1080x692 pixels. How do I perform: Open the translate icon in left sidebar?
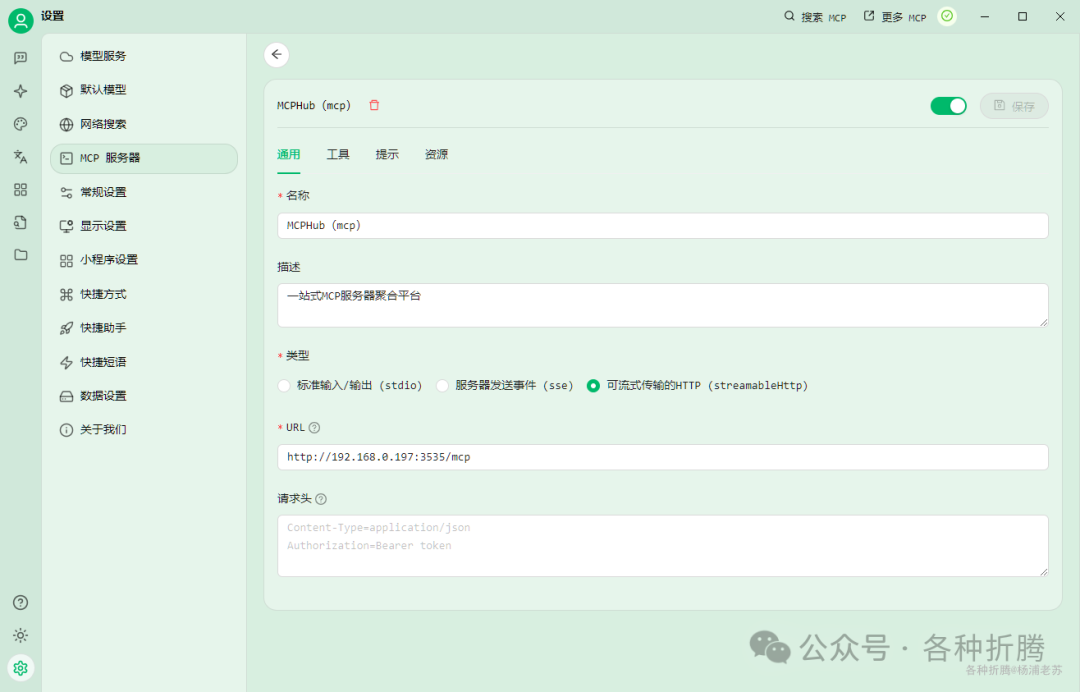[20, 157]
